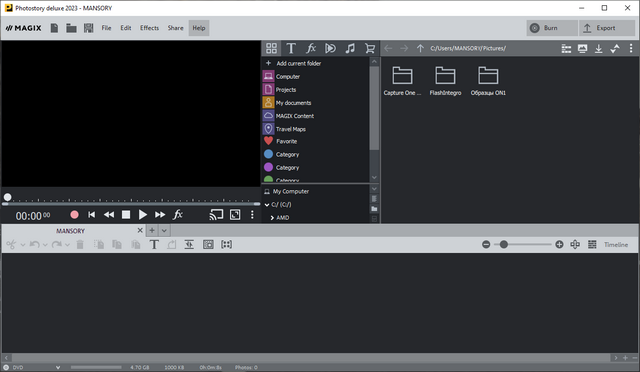640x372 pixels.
Task: Click the Burn button
Action: point(551,28)
